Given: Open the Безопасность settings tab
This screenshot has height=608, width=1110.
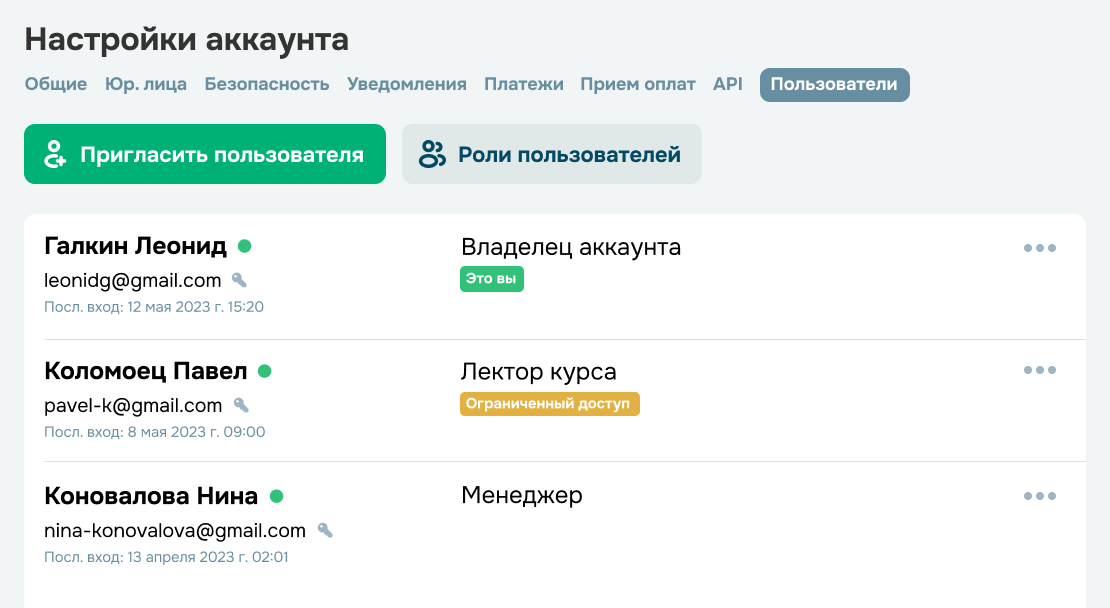Looking at the screenshot, I should [266, 84].
